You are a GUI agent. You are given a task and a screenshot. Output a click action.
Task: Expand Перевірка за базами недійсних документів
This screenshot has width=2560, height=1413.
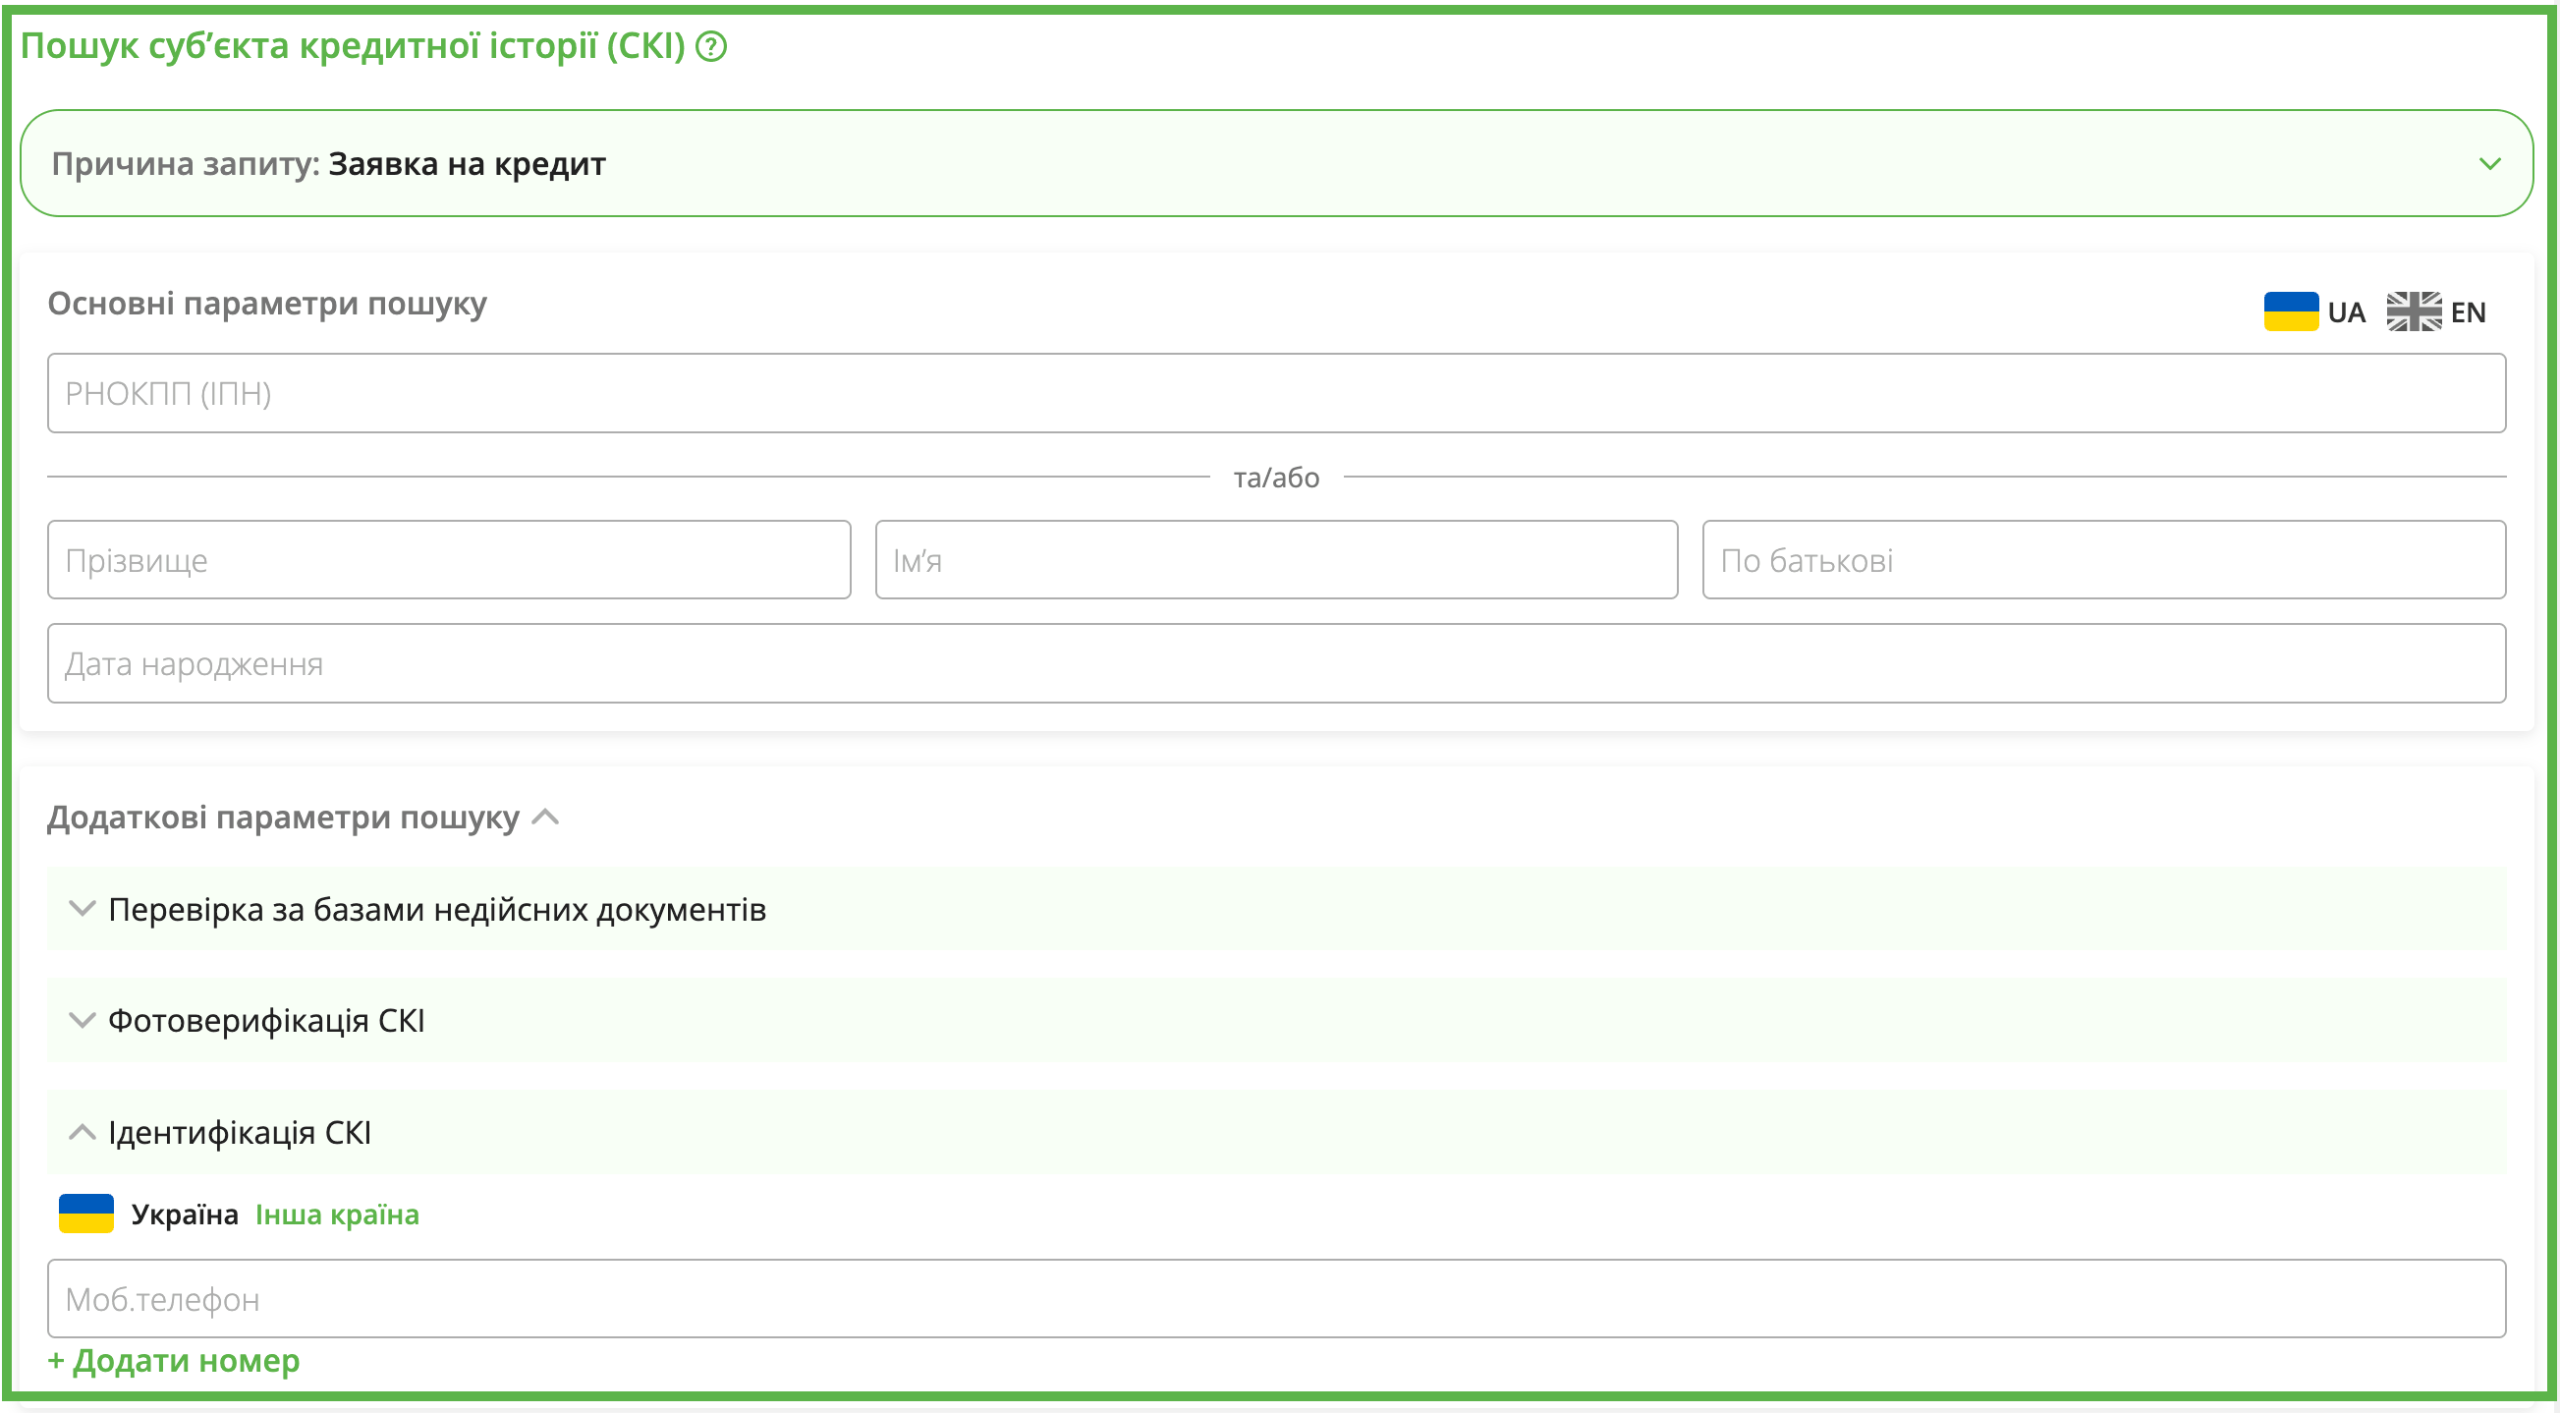click(x=436, y=910)
